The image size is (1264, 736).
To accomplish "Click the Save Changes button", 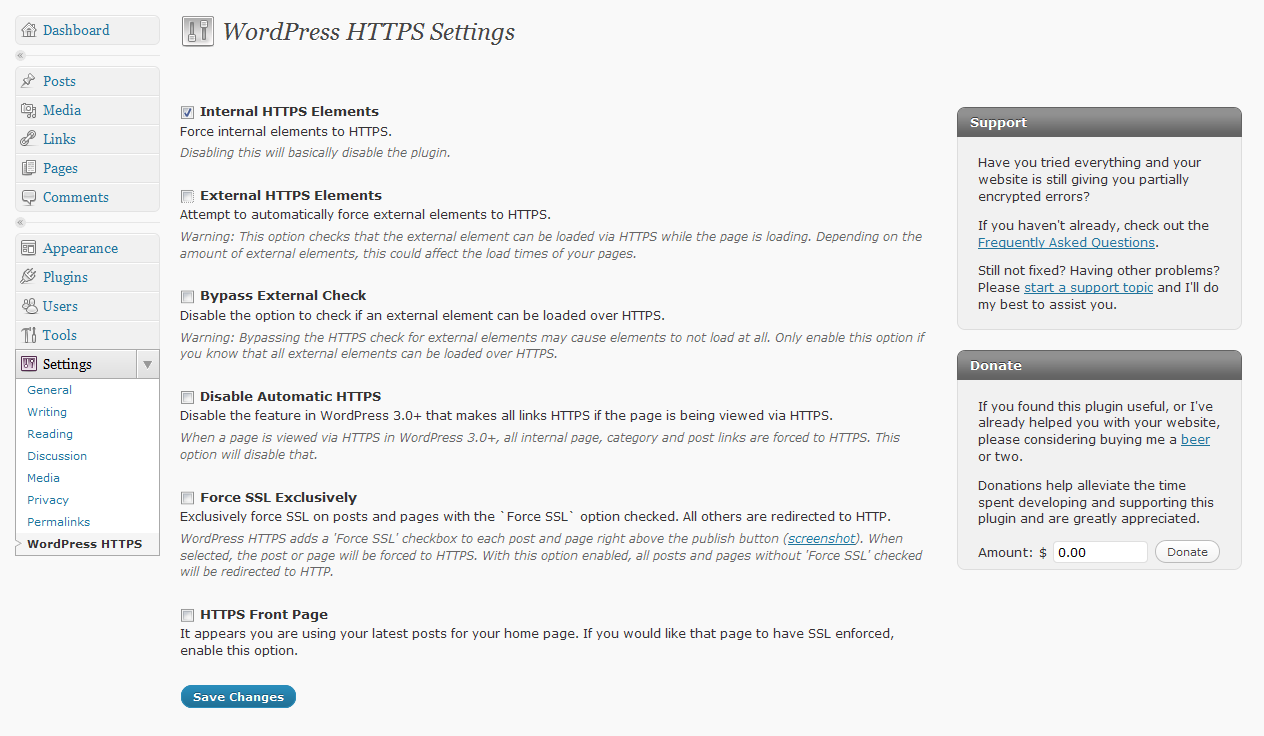I will coord(238,697).
